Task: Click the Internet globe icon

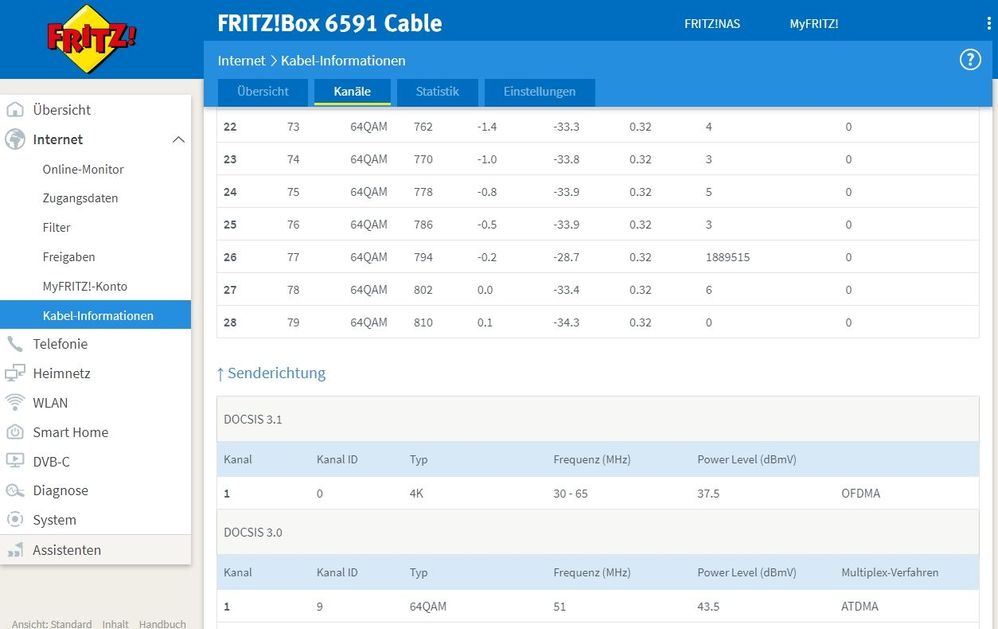Action: tap(15, 139)
